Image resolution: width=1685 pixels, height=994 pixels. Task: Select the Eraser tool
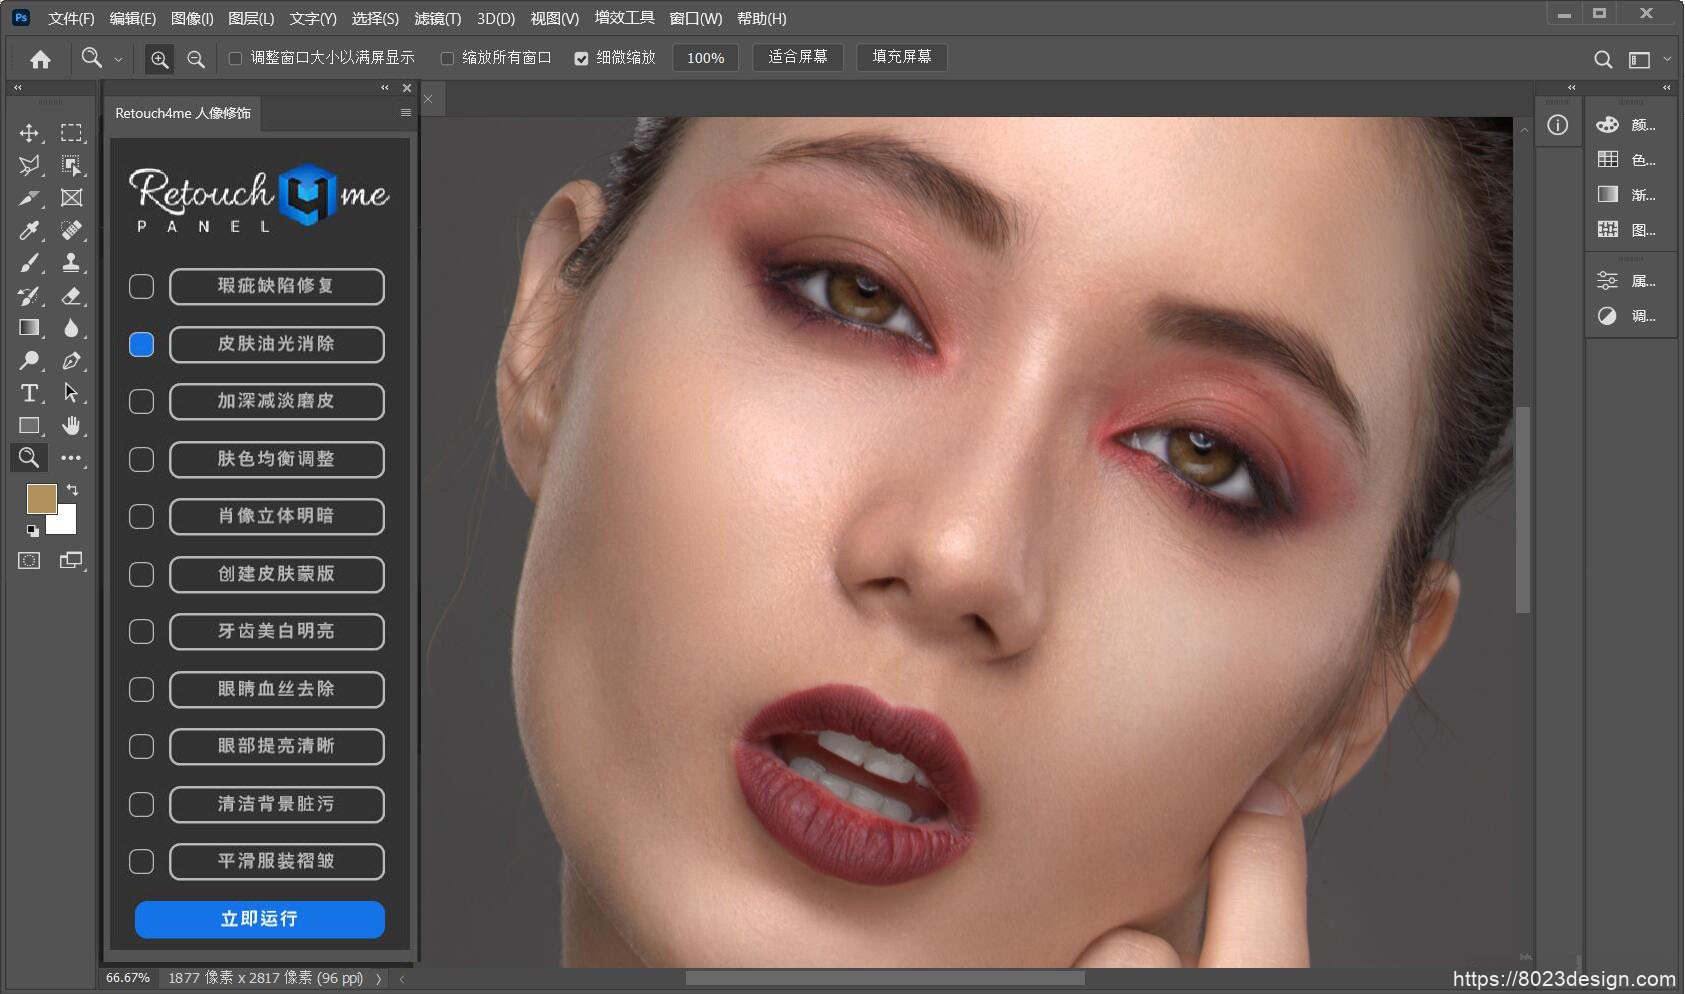[x=71, y=296]
